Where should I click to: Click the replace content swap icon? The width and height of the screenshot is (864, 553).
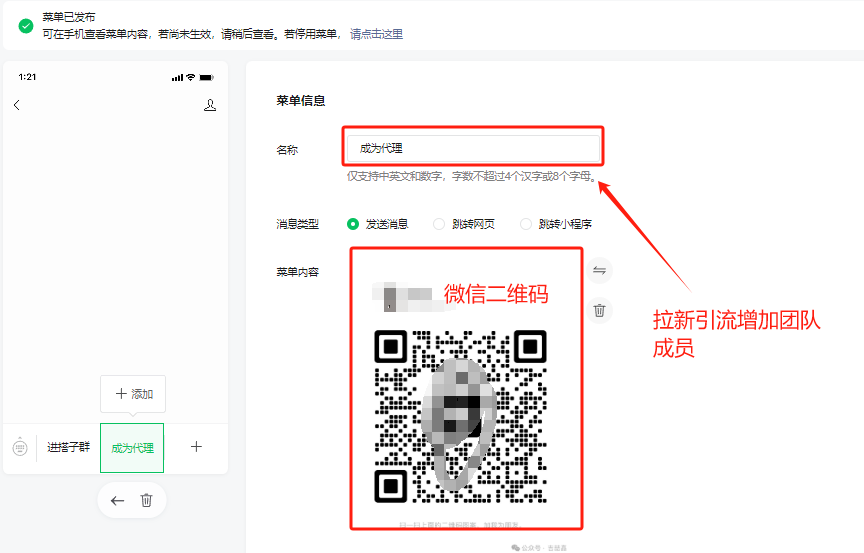599,270
